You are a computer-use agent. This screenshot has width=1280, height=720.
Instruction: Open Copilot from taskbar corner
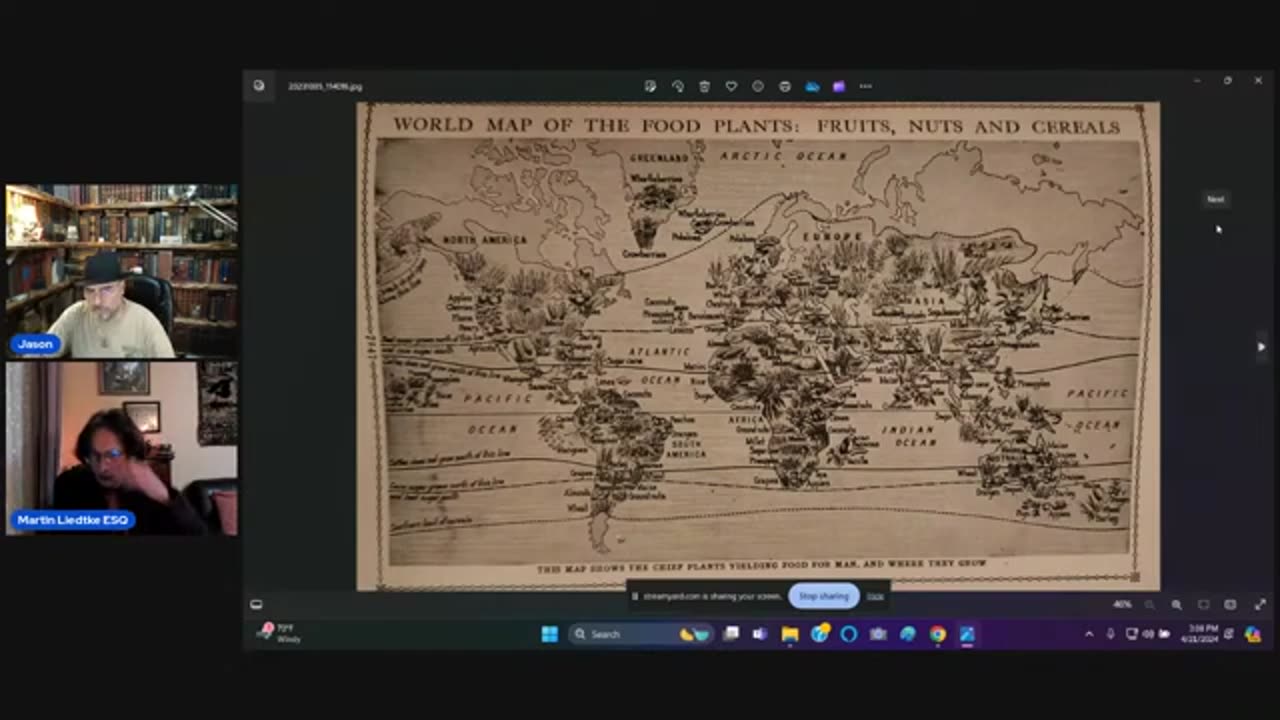pyautogui.click(x=1253, y=634)
